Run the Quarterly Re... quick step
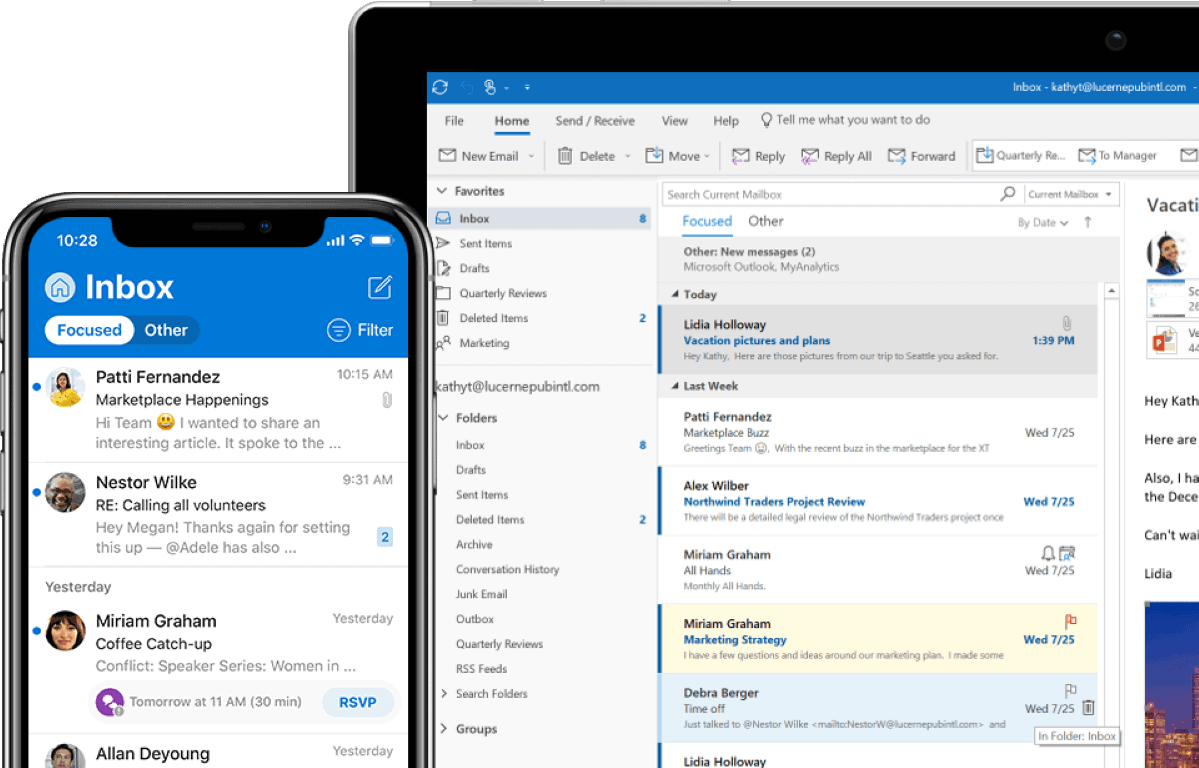 [1021, 155]
